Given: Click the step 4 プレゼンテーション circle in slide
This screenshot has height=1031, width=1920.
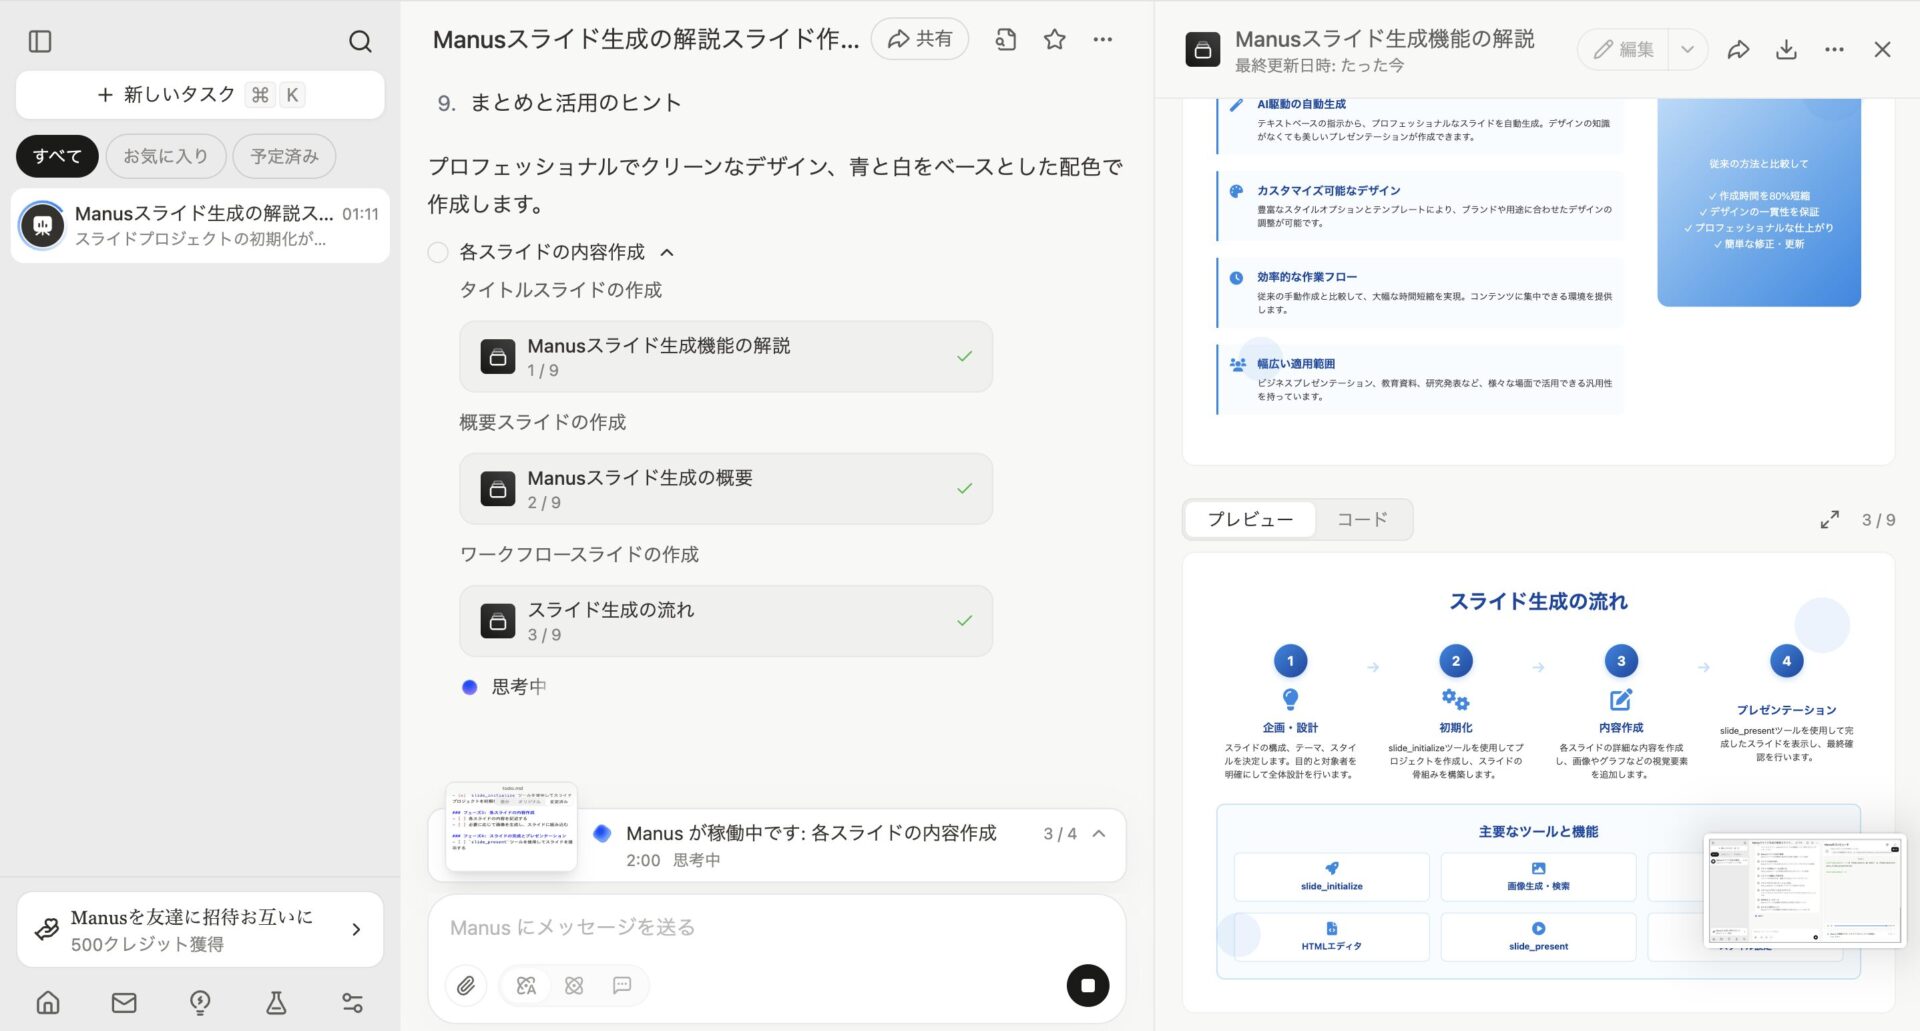Looking at the screenshot, I should (x=1786, y=661).
